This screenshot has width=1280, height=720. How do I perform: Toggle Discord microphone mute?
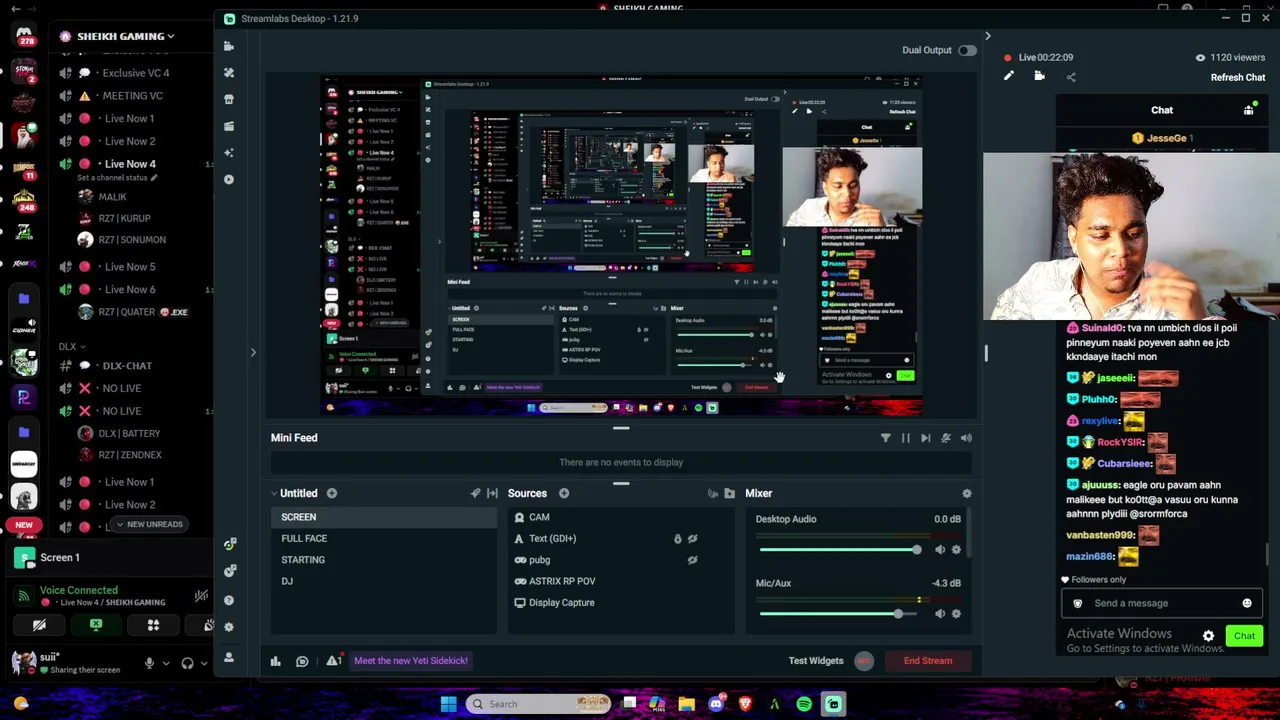149,663
